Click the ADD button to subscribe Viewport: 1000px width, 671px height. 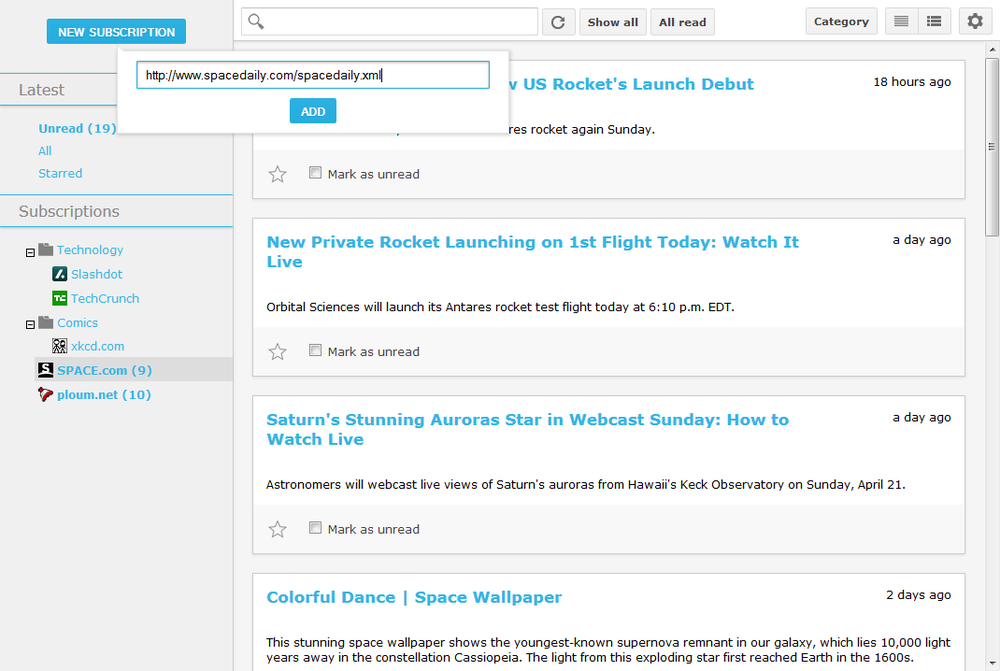312,111
